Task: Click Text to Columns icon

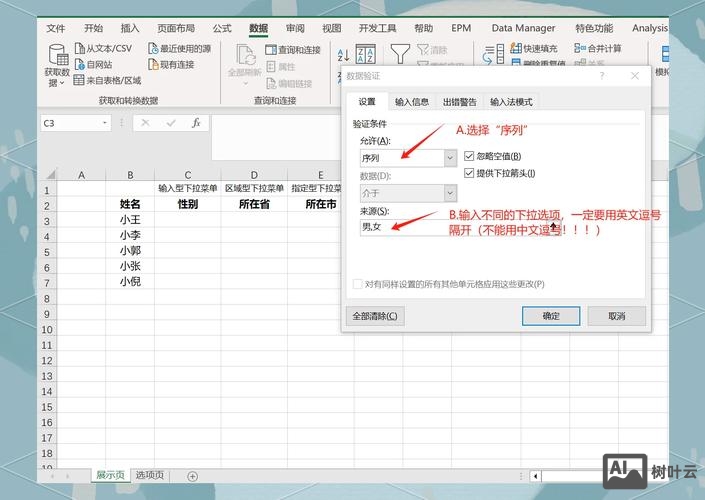Action: click(x=493, y=54)
